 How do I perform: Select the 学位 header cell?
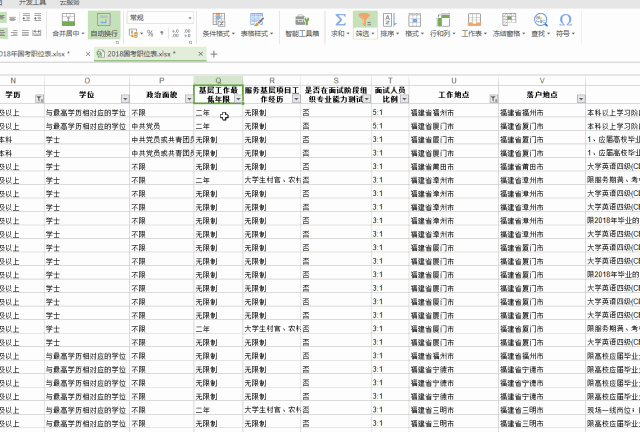click(x=87, y=95)
